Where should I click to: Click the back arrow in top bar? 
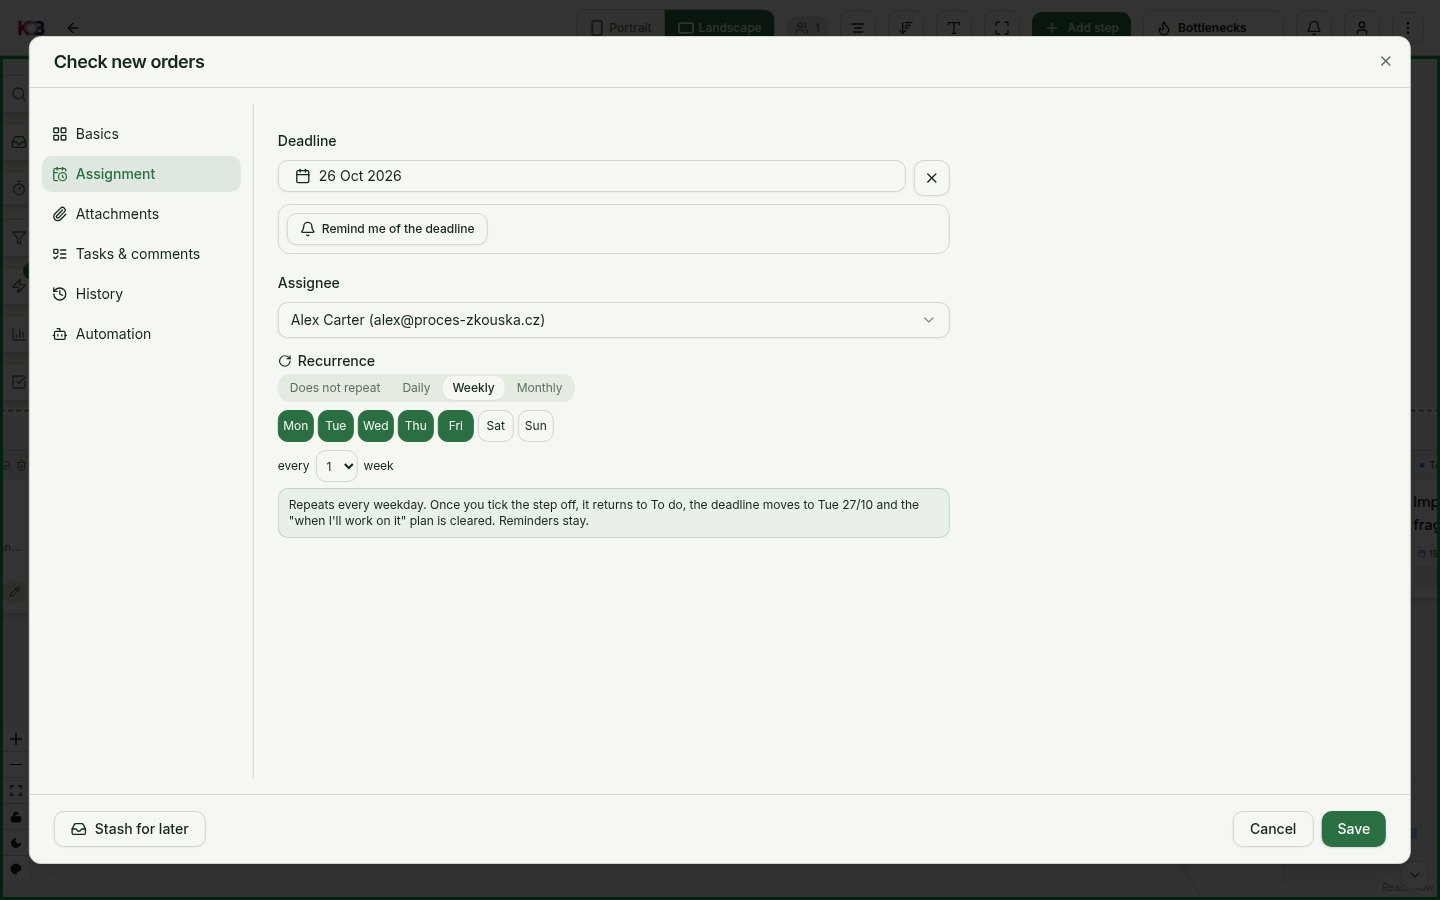(72, 28)
